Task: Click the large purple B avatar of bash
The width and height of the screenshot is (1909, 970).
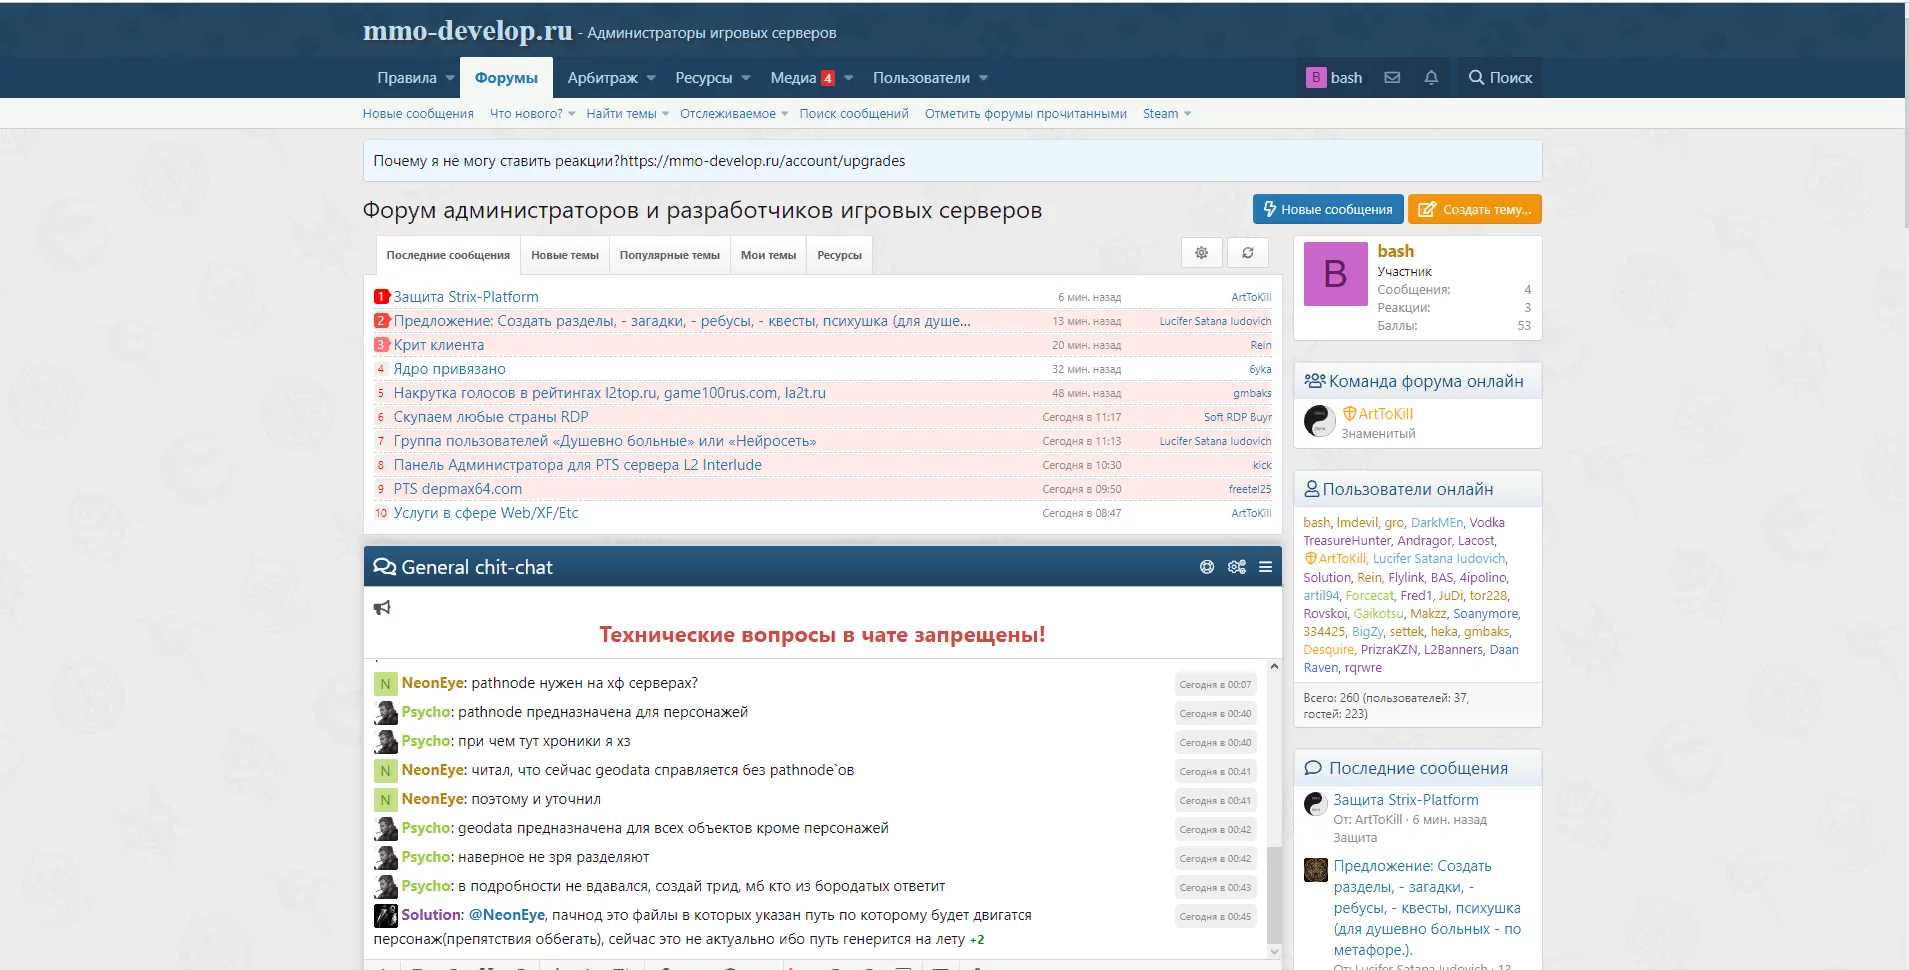Action: coord(1335,273)
